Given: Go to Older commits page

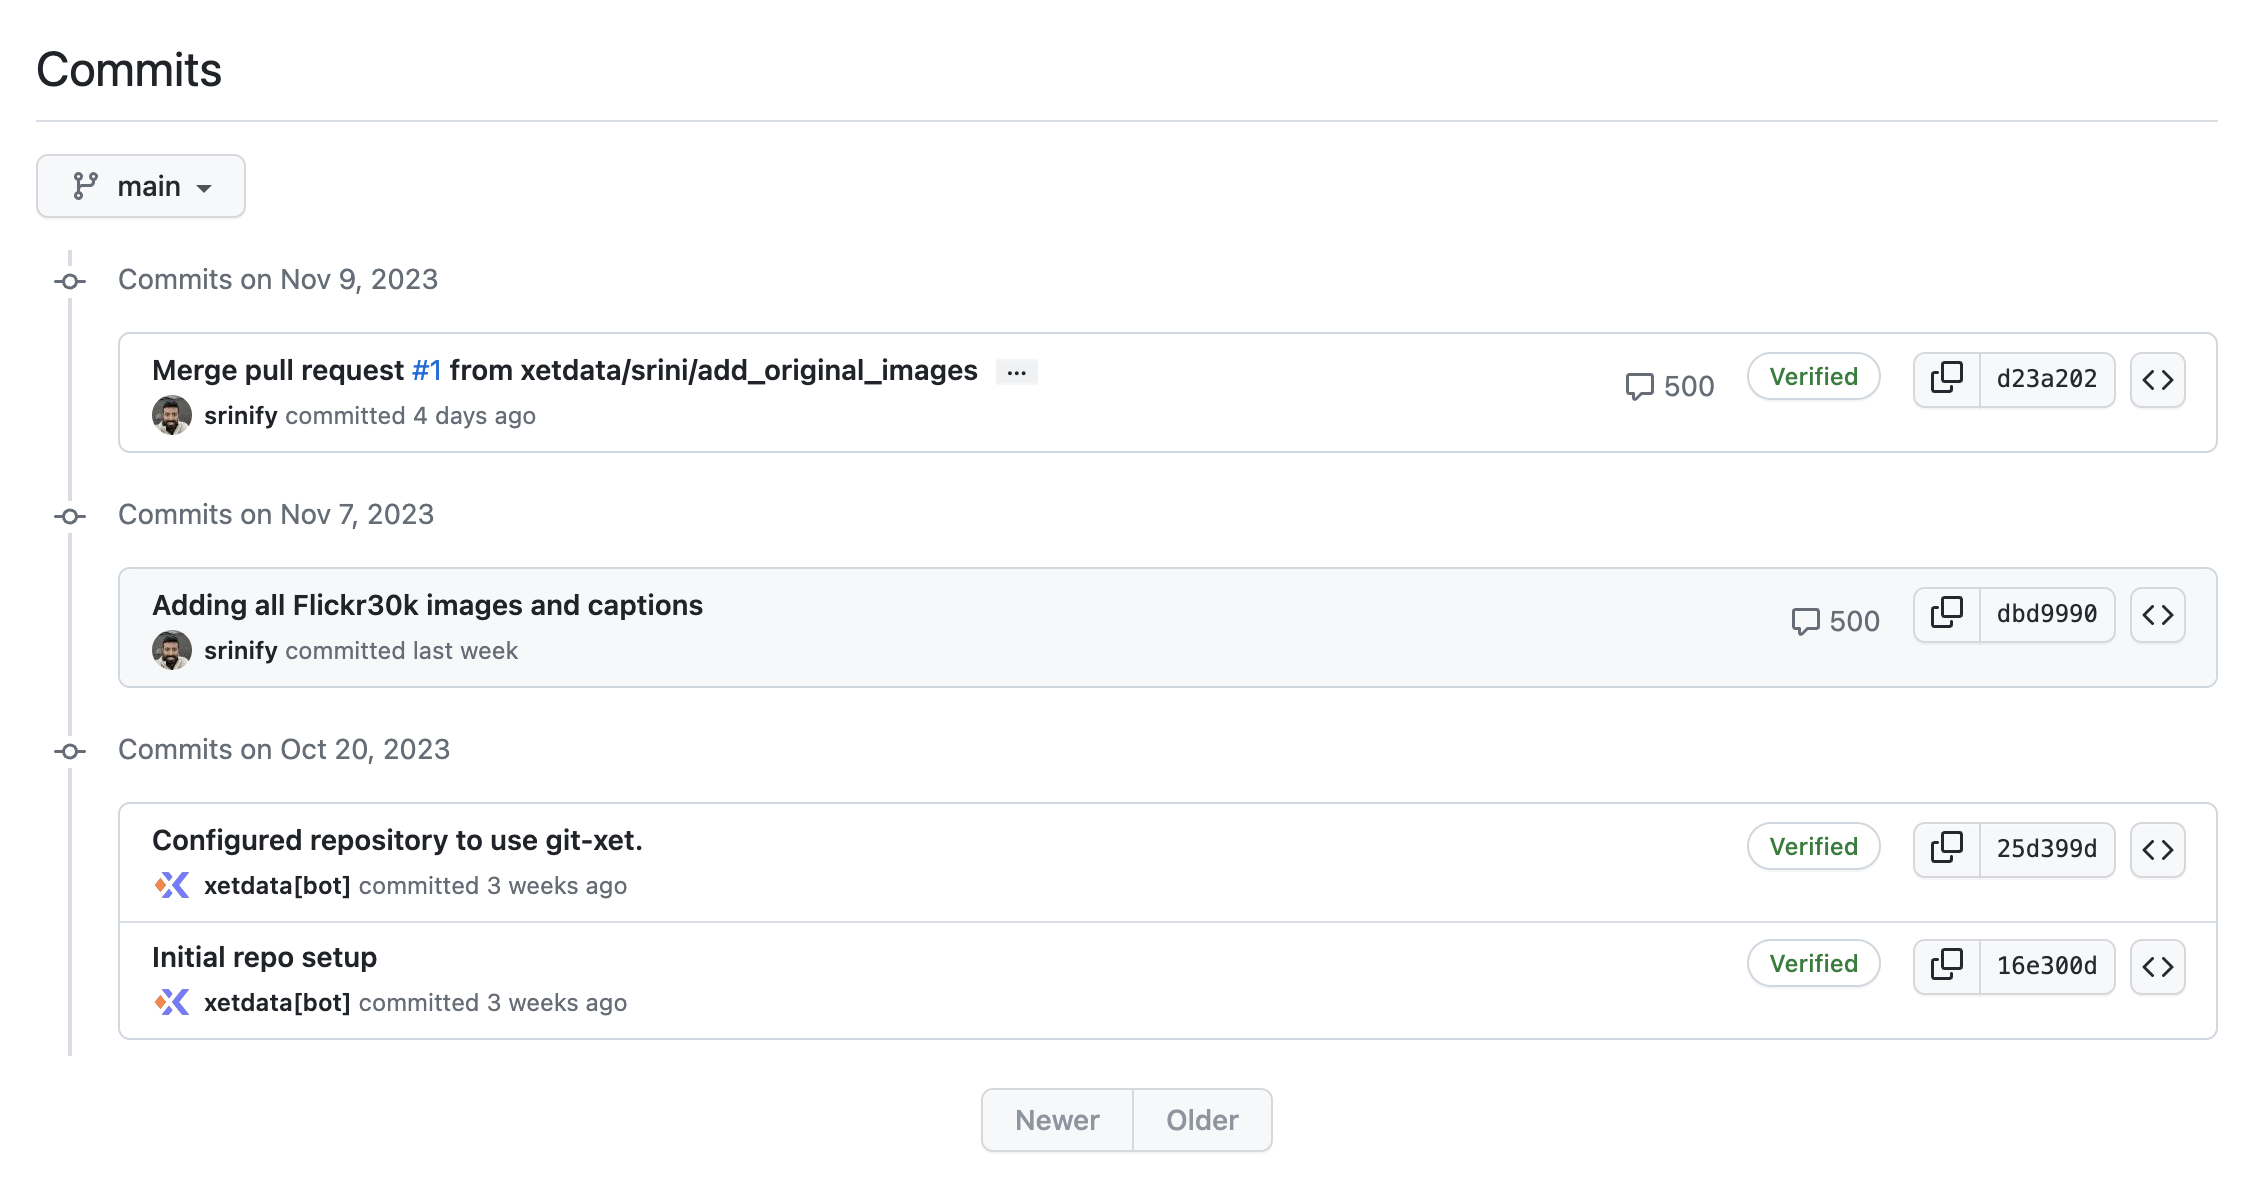Looking at the screenshot, I should [x=1202, y=1120].
